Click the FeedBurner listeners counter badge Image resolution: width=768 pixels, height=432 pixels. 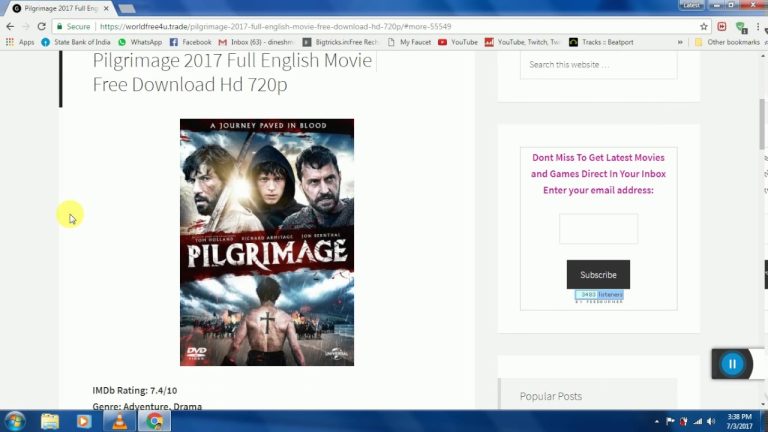(599, 294)
